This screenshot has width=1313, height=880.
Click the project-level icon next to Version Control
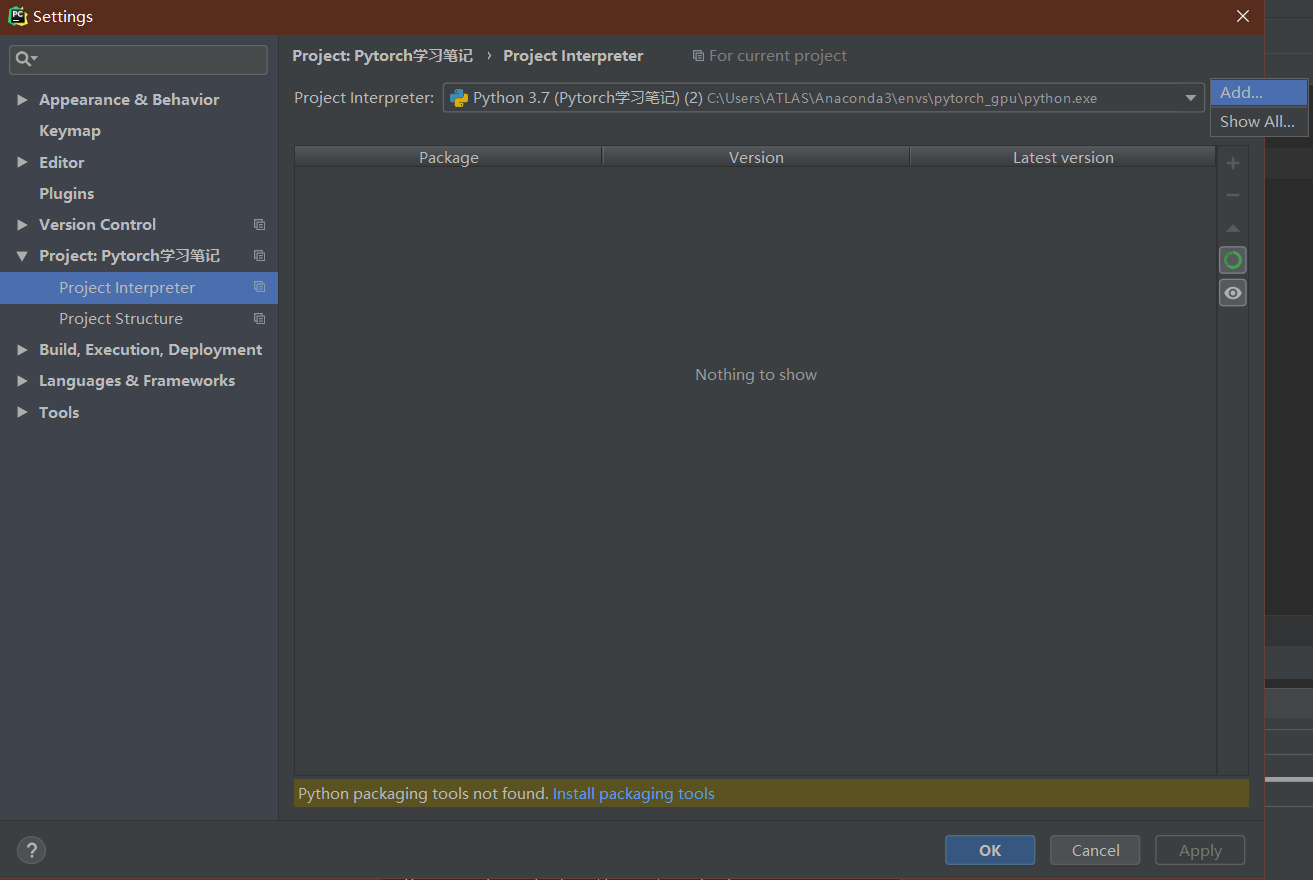click(x=259, y=225)
